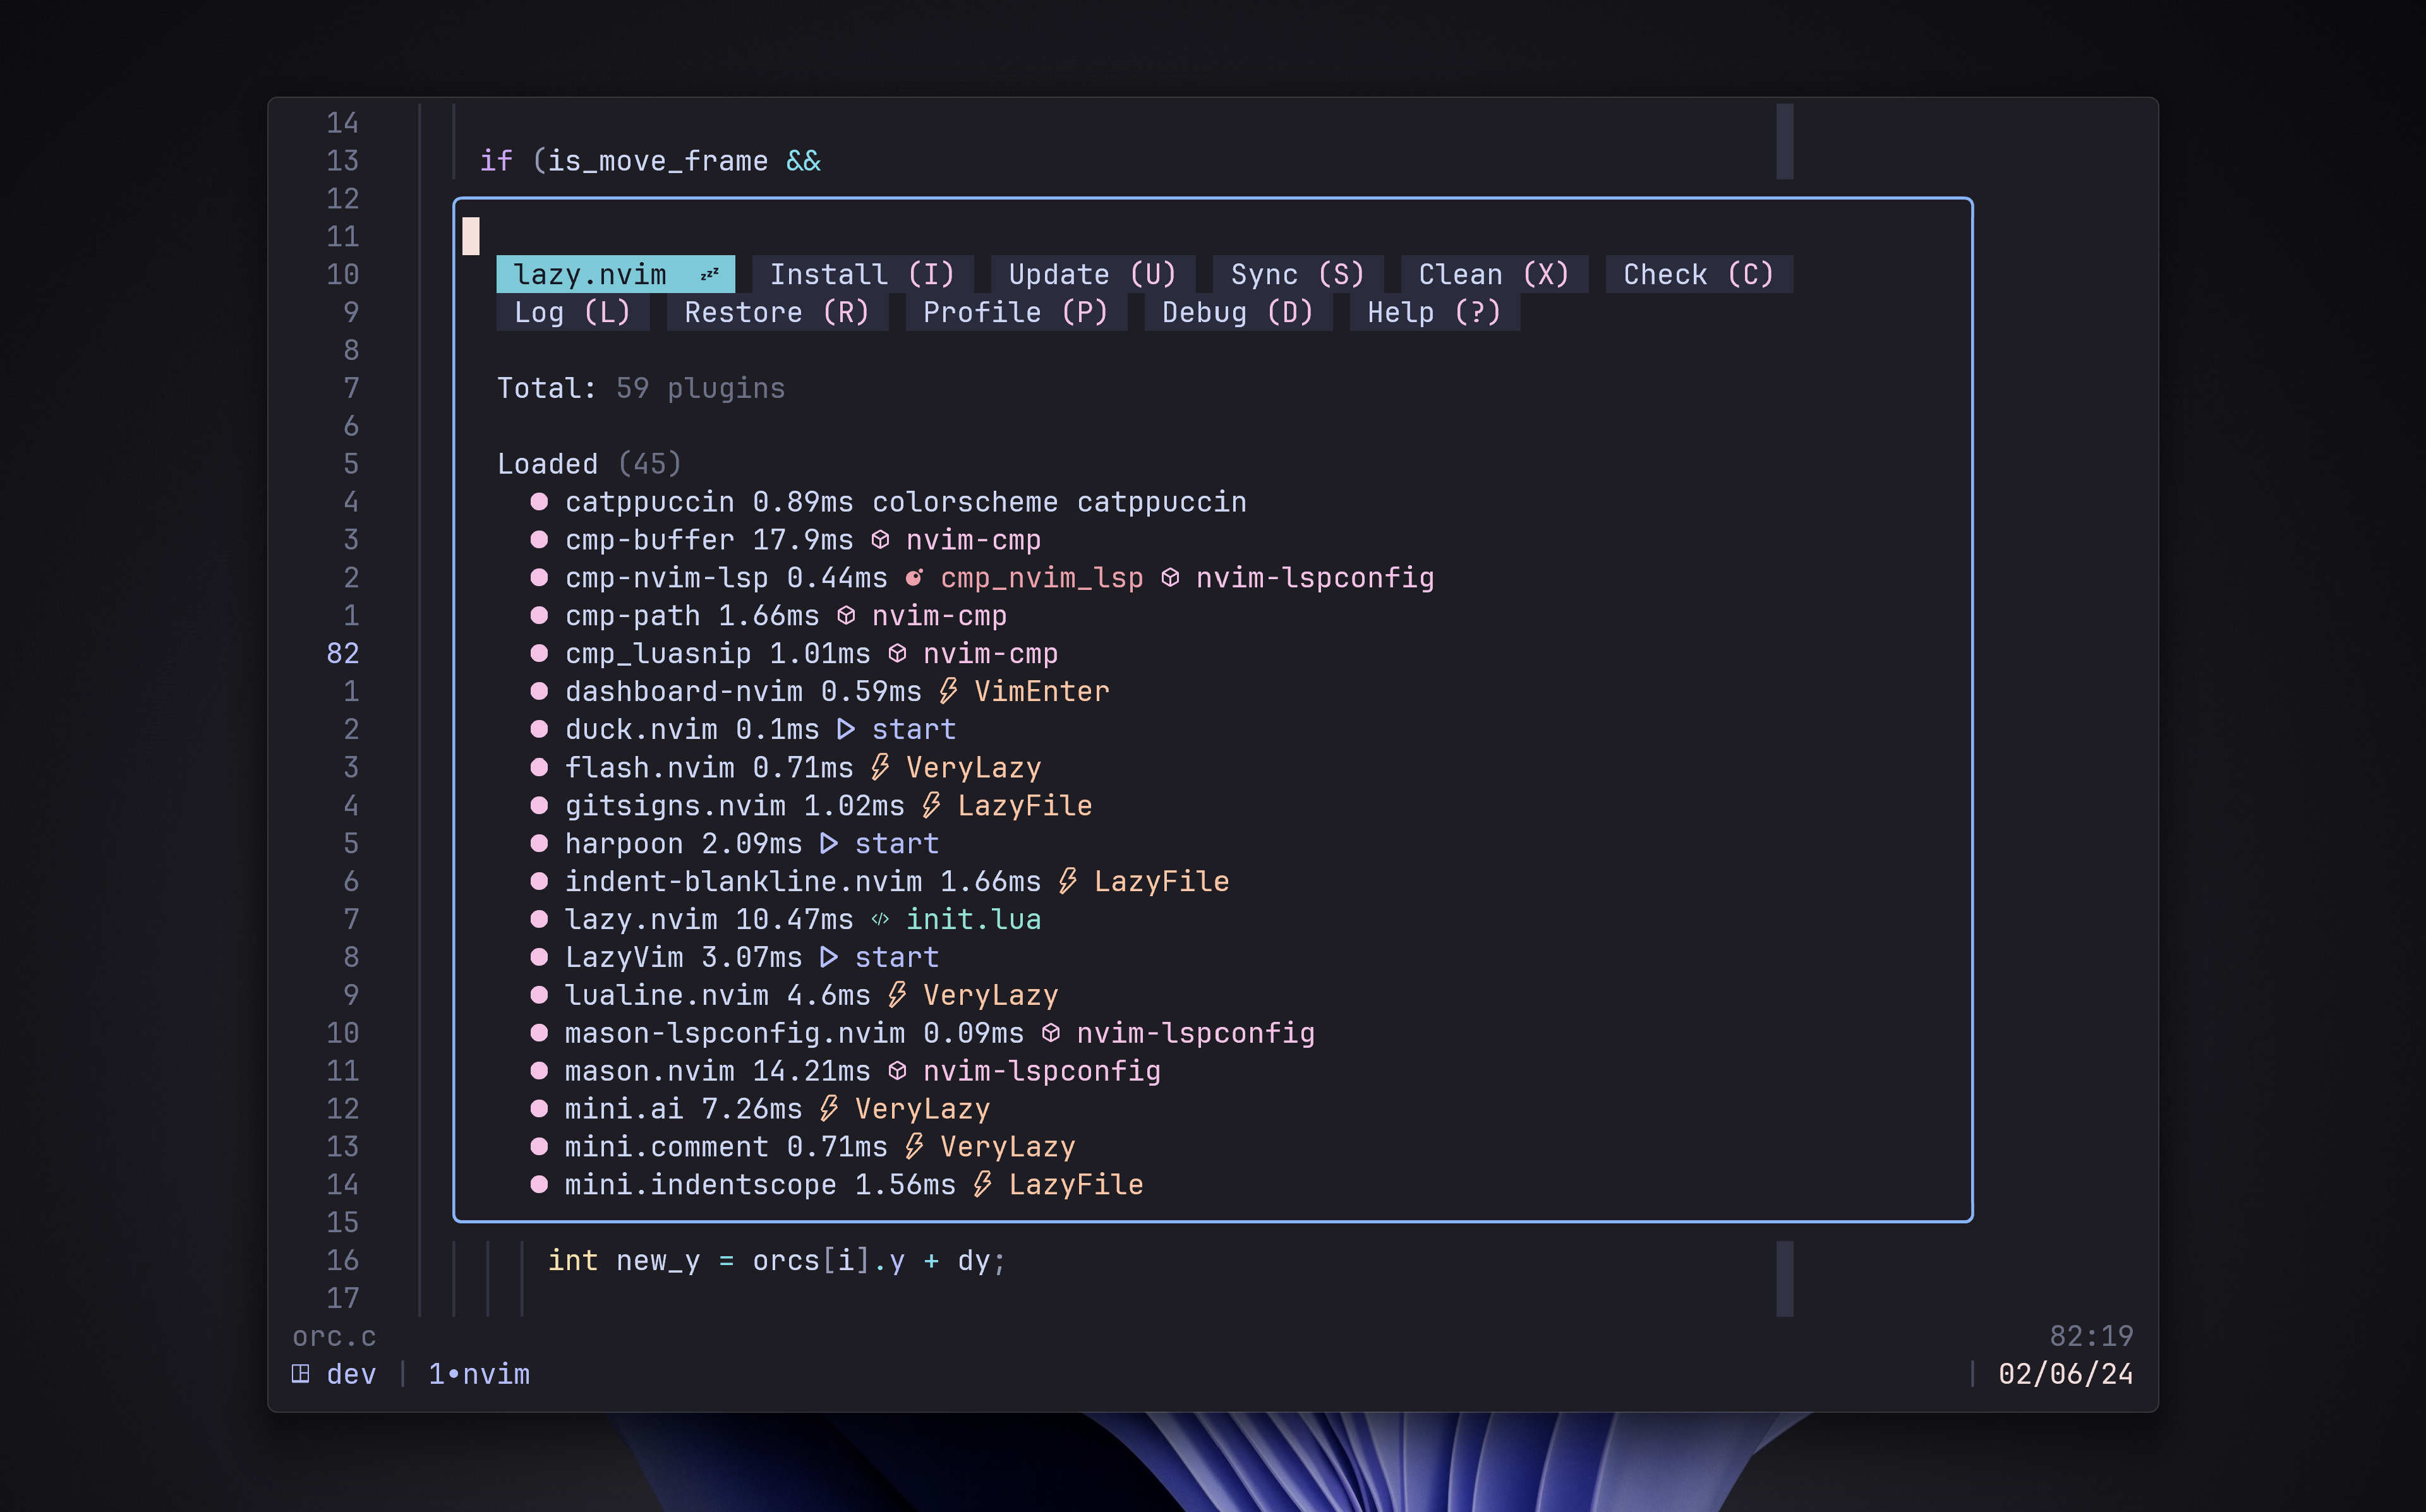This screenshot has width=2426, height=1512.
Task: Click the Help (?) button
Action: pos(1434,312)
